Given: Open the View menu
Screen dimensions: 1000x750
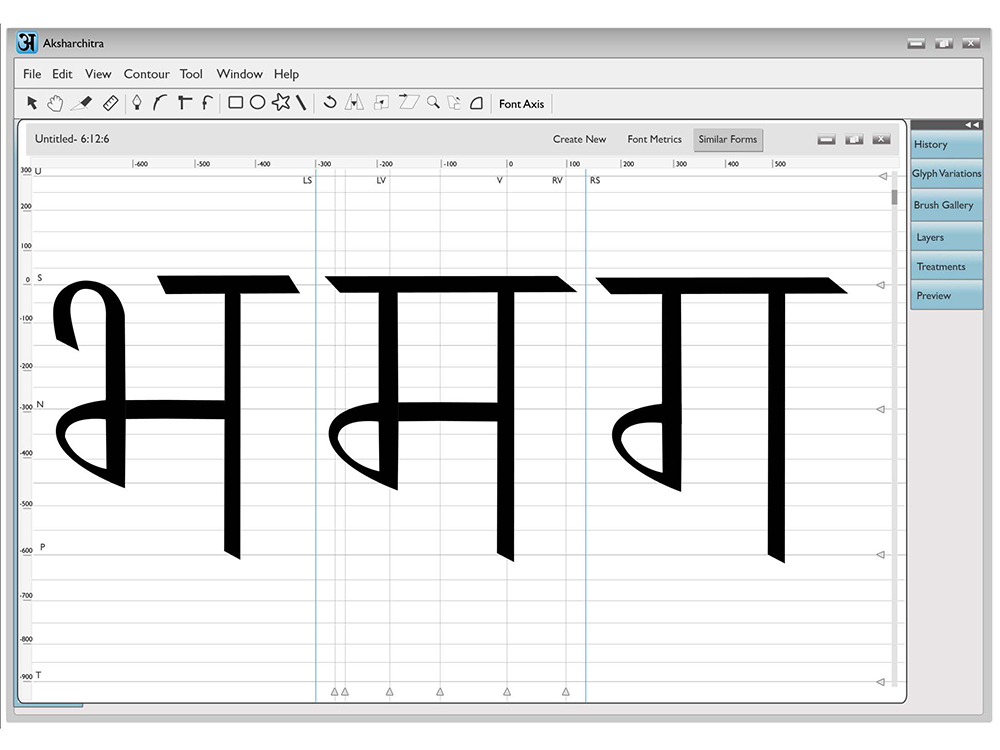Looking at the screenshot, I should click(x=98, y=74).
